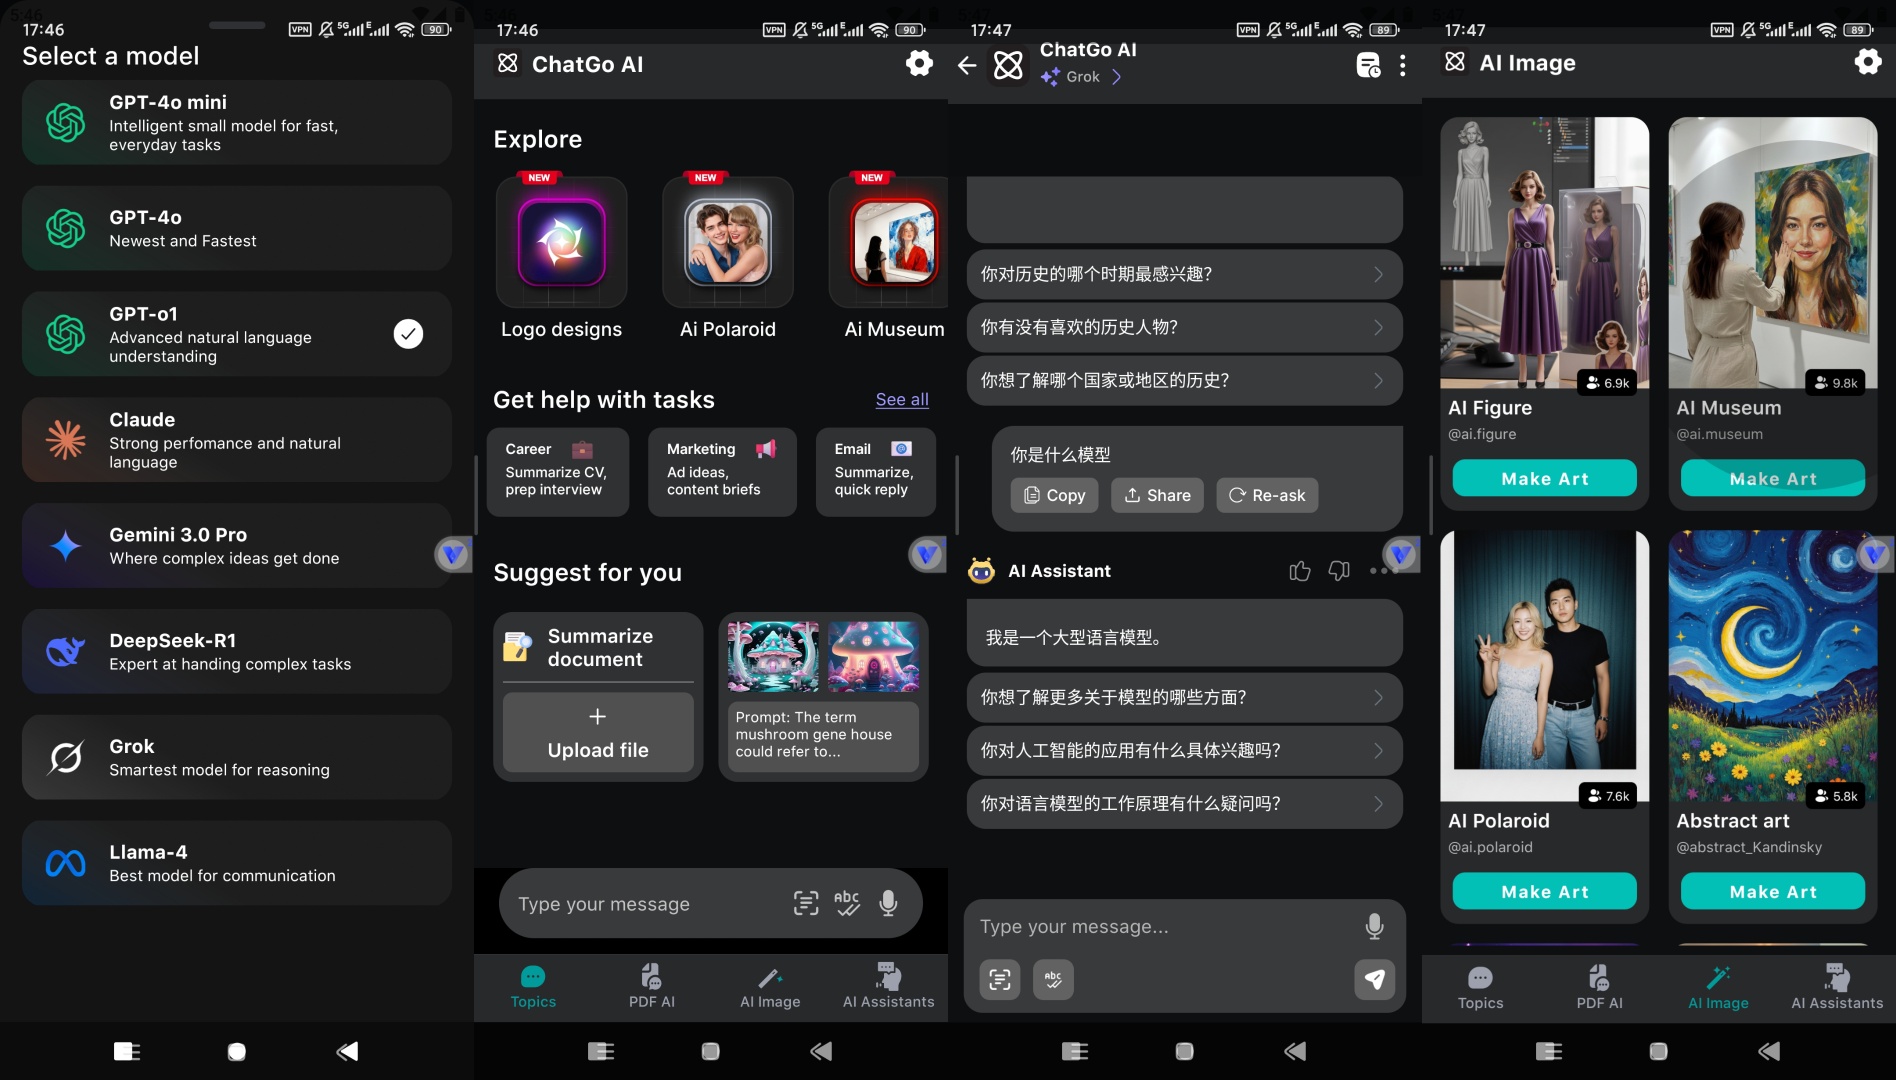This screenshot has height=1080, width=1896.
Task: Expand suggestion 你有没有喜欢的历史人物
Action: pos(1185,327)
